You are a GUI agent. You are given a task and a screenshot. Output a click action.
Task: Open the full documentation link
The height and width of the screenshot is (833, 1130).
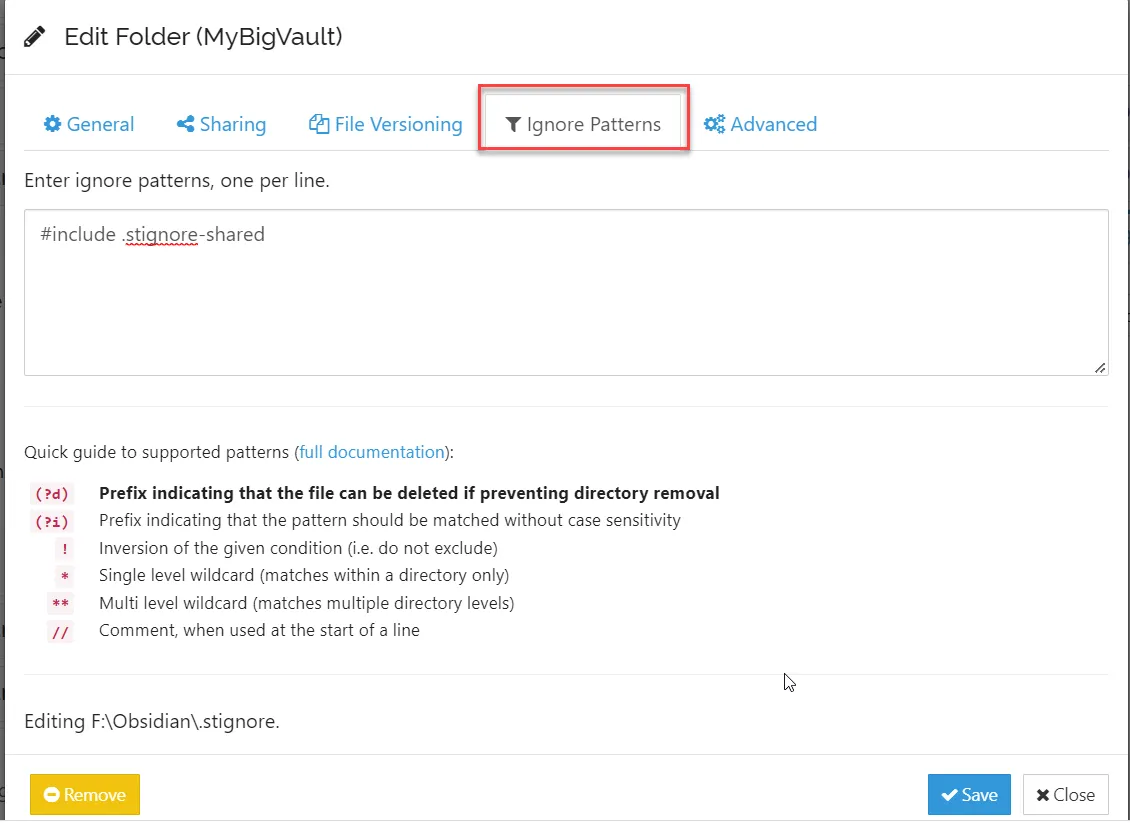pyautogui.click(x=372, y=452)
